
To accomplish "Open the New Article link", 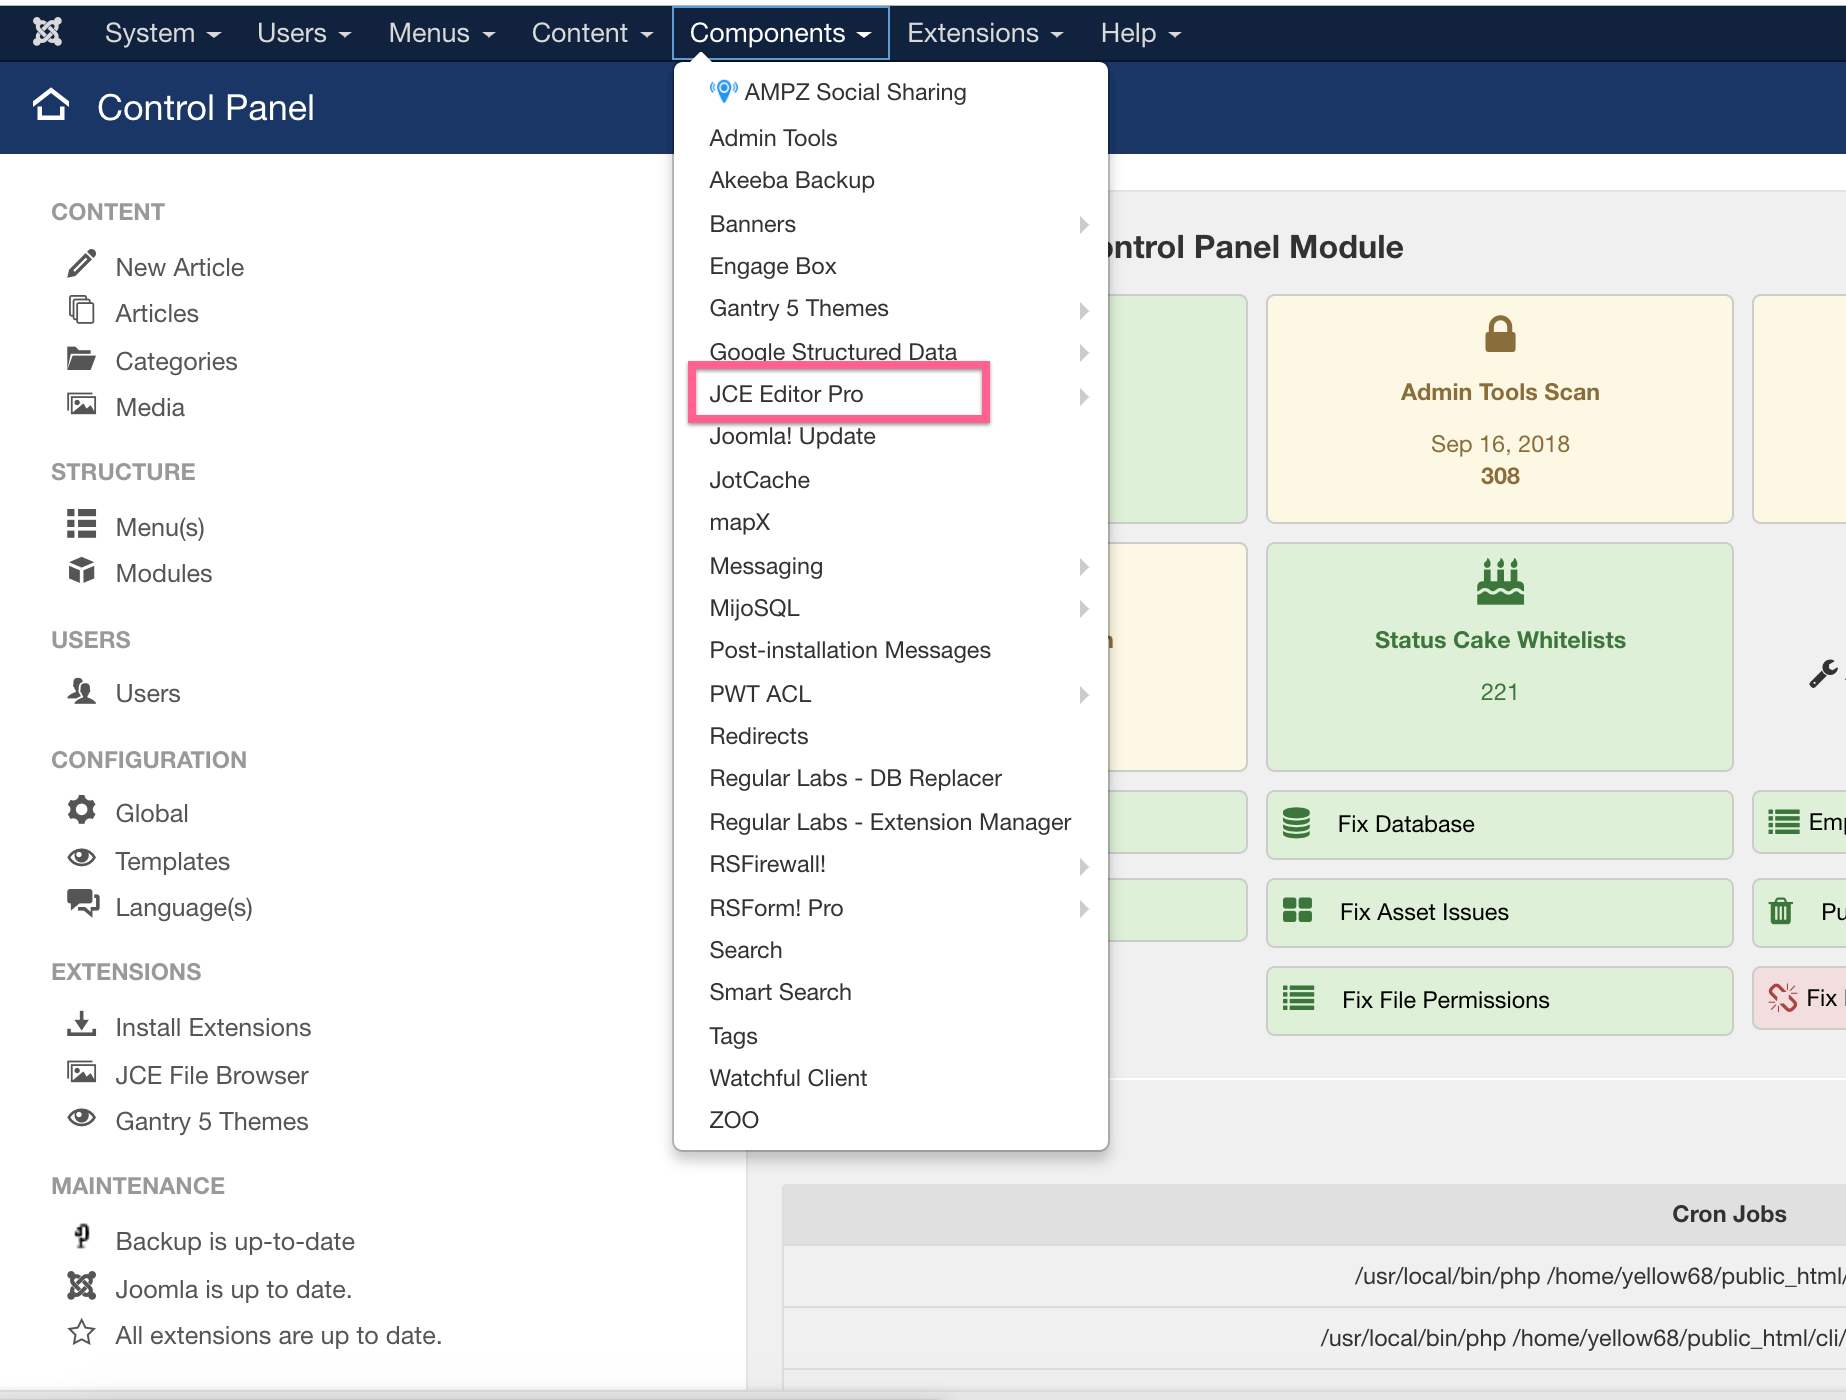I will click(179, 267).
